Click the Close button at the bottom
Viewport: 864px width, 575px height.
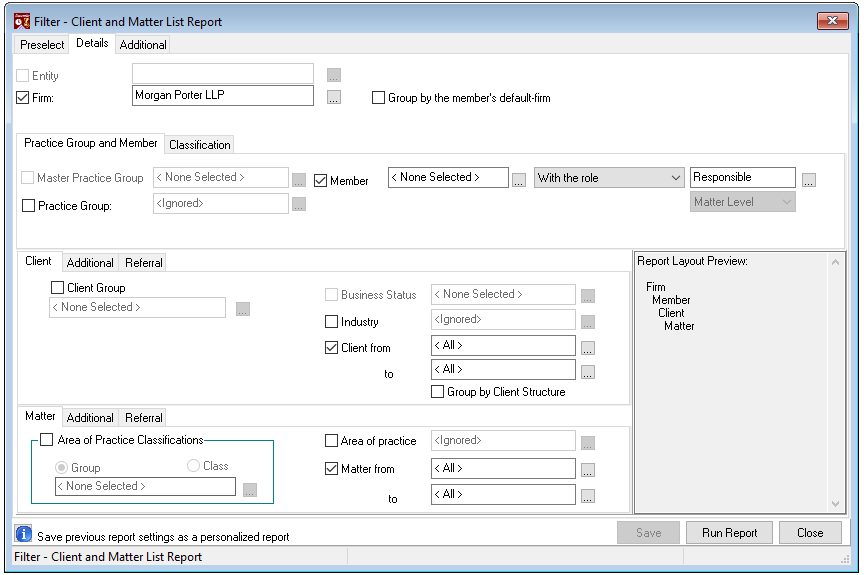click(810, 533)
